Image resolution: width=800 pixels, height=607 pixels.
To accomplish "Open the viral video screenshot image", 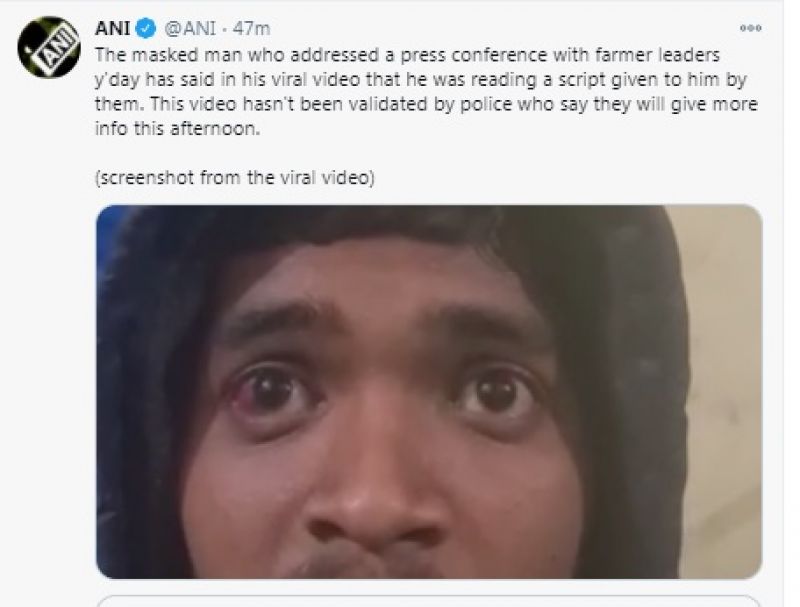I will tap(429, 392).
